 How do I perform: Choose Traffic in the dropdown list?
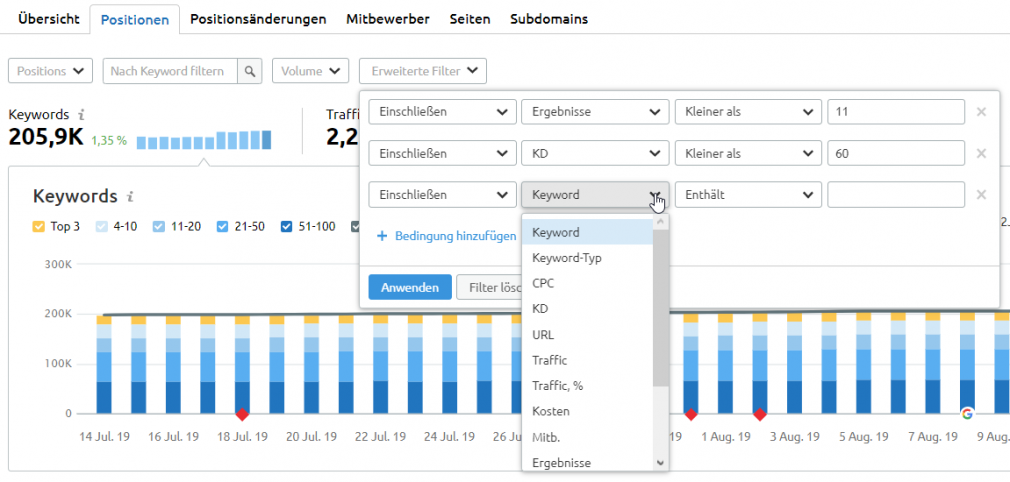587,360
